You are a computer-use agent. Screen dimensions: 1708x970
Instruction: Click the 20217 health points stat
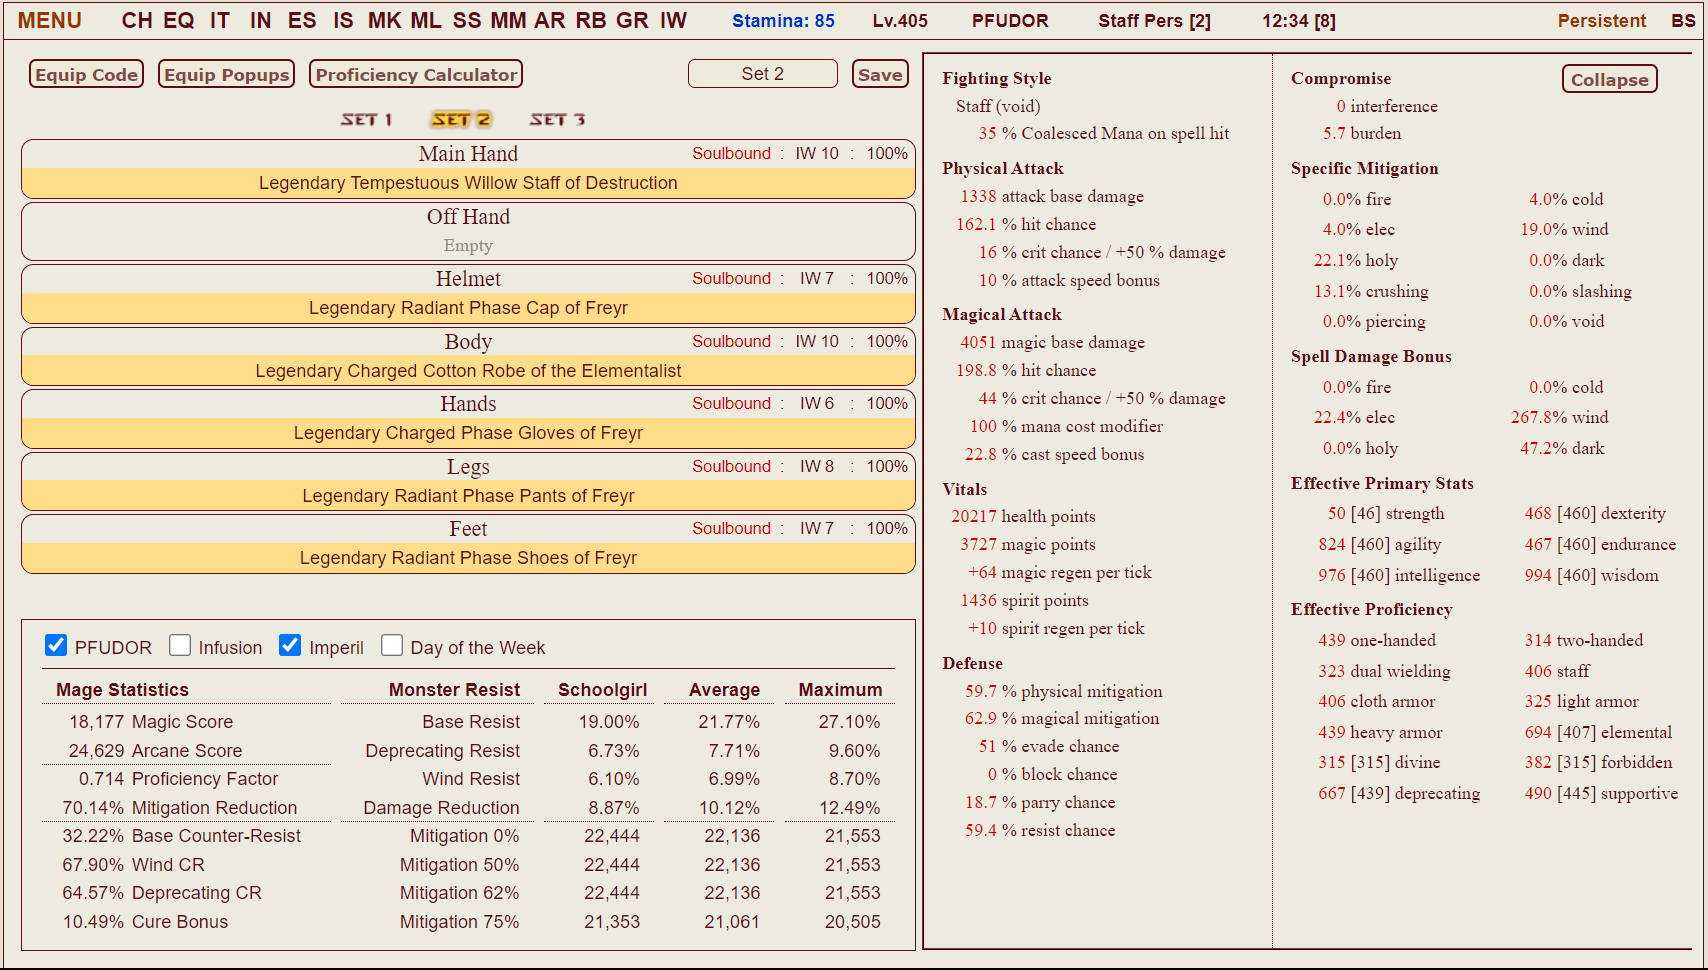coord(1023,516)
